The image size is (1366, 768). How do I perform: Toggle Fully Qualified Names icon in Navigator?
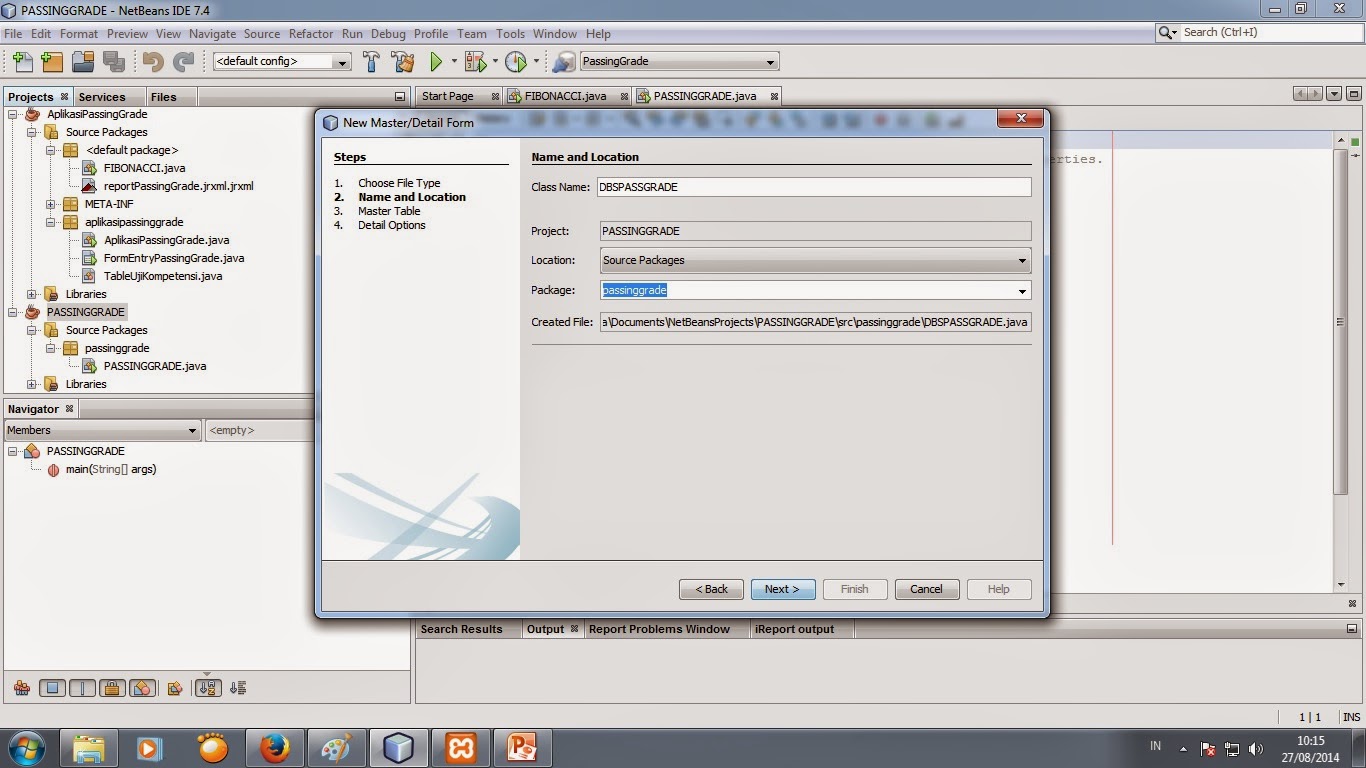point(175,688)
